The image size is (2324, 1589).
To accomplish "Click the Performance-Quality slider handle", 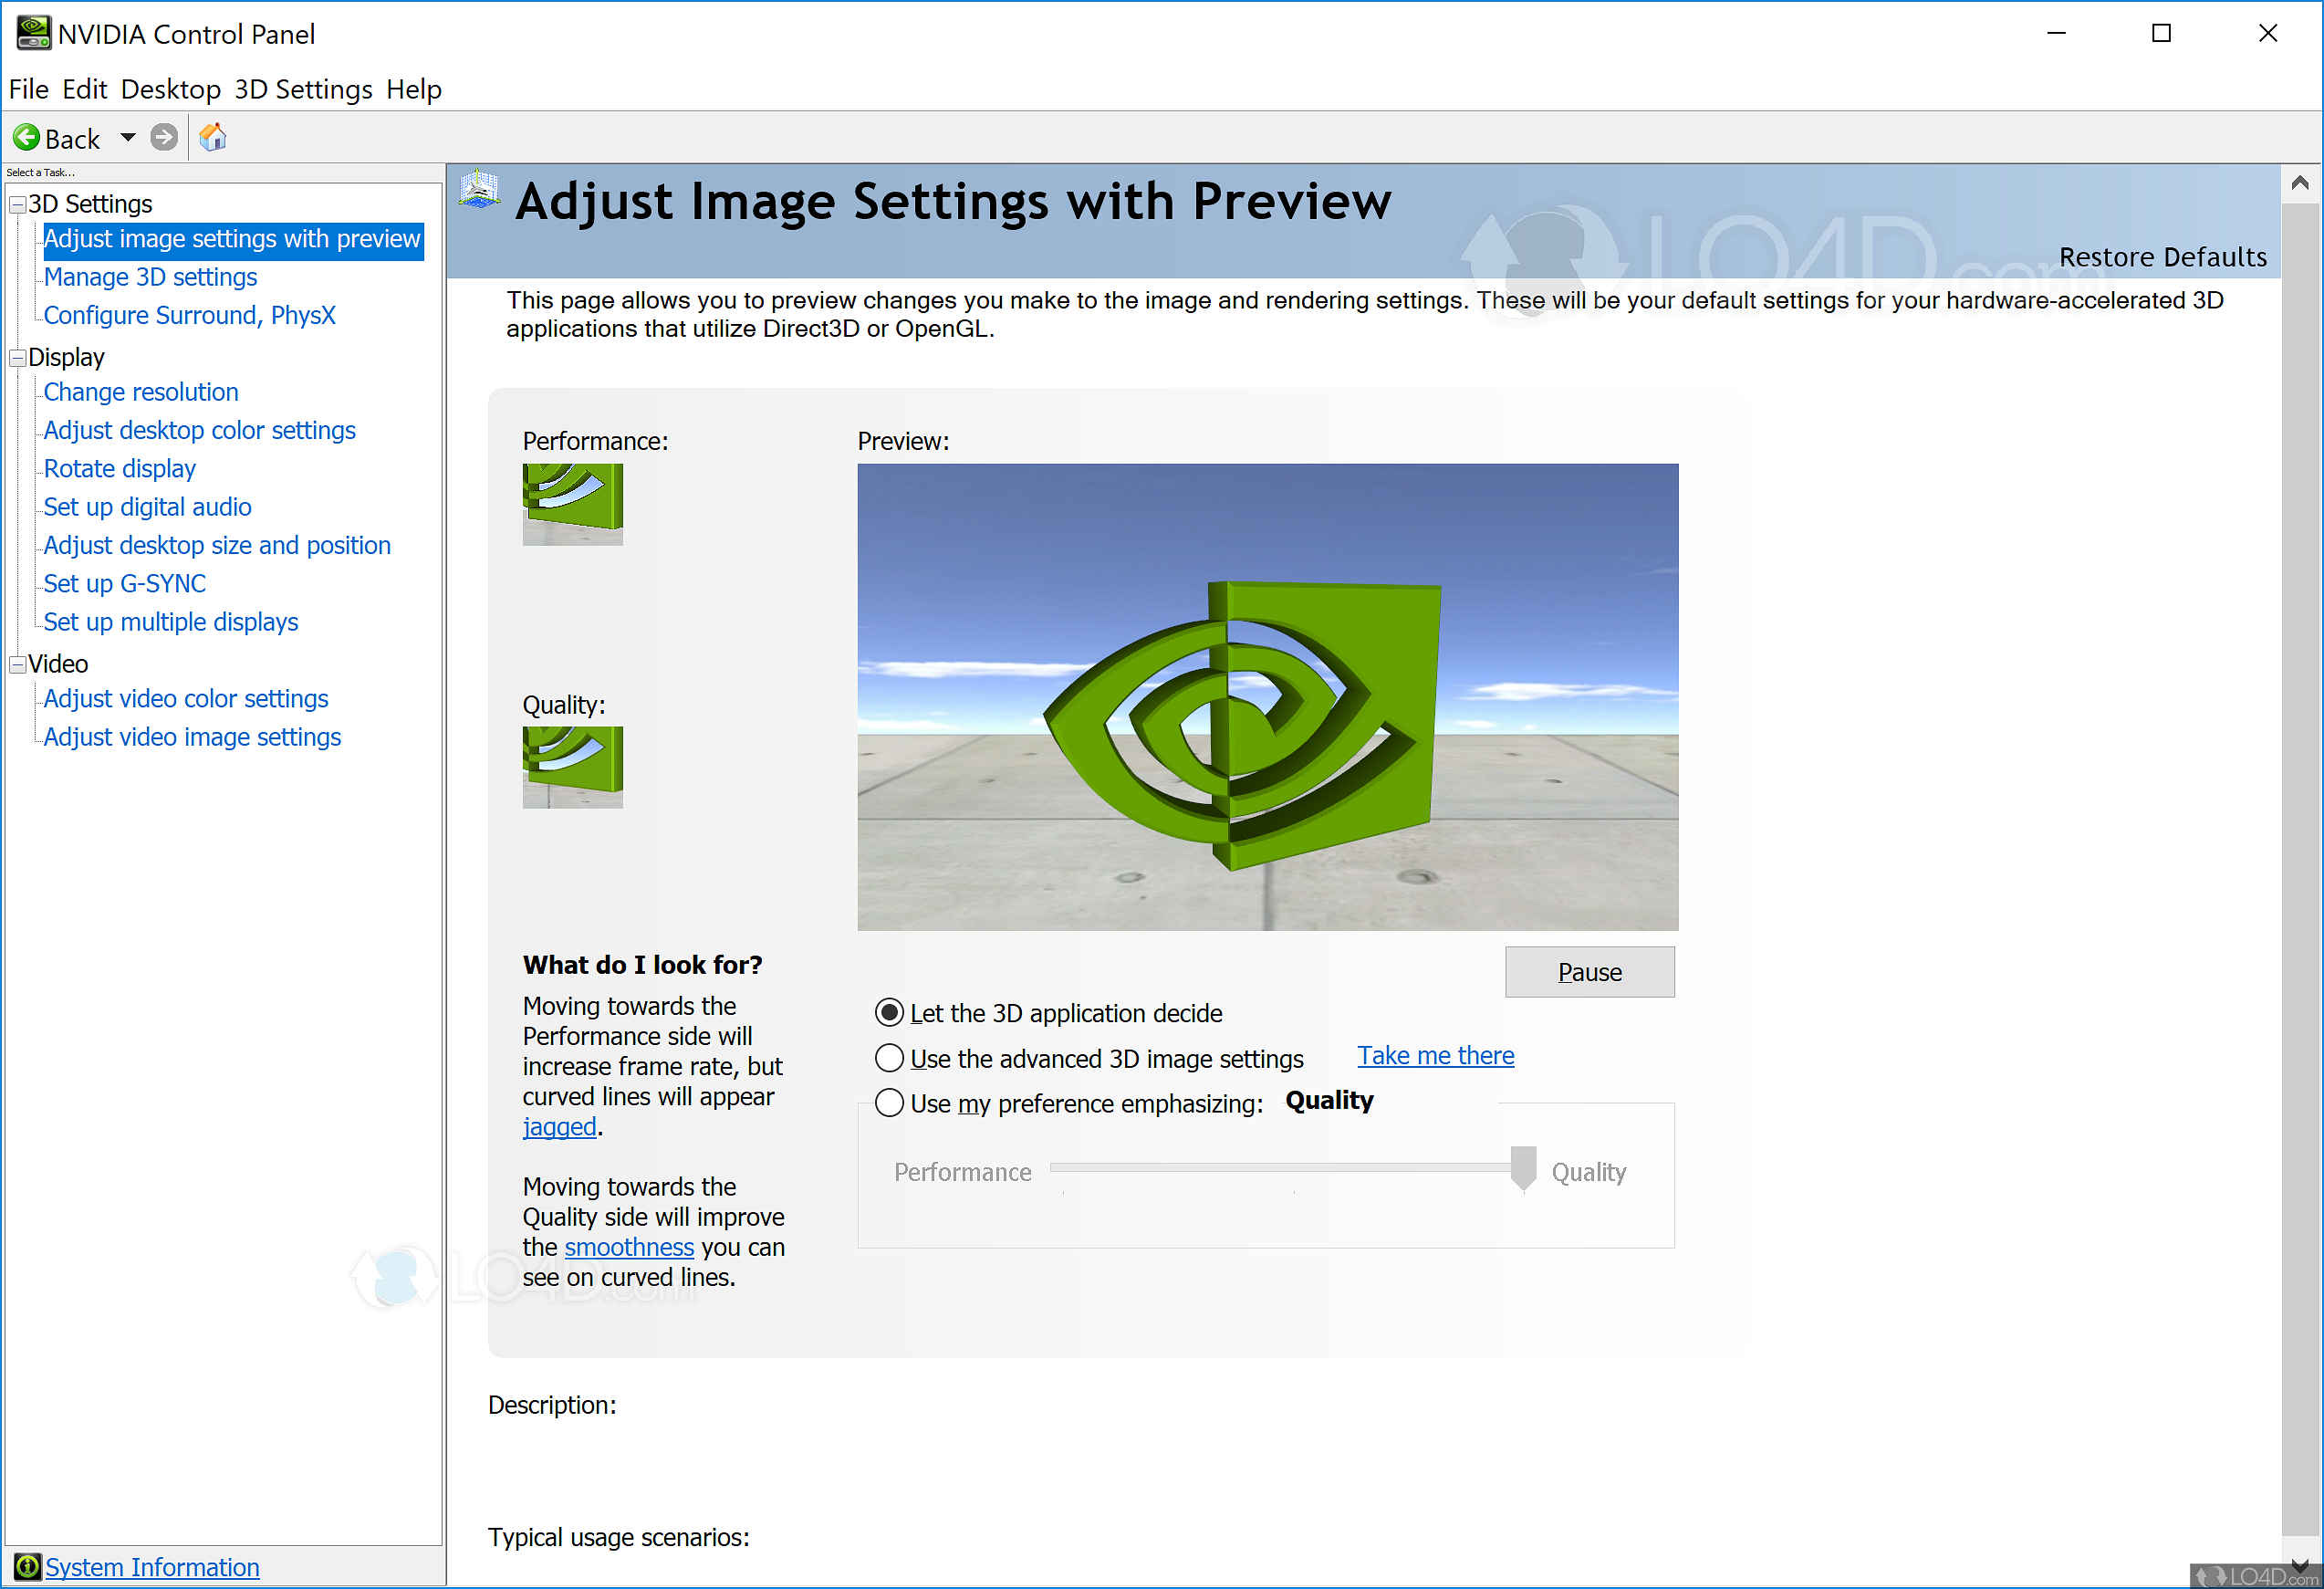I will pos(1523,1167).
